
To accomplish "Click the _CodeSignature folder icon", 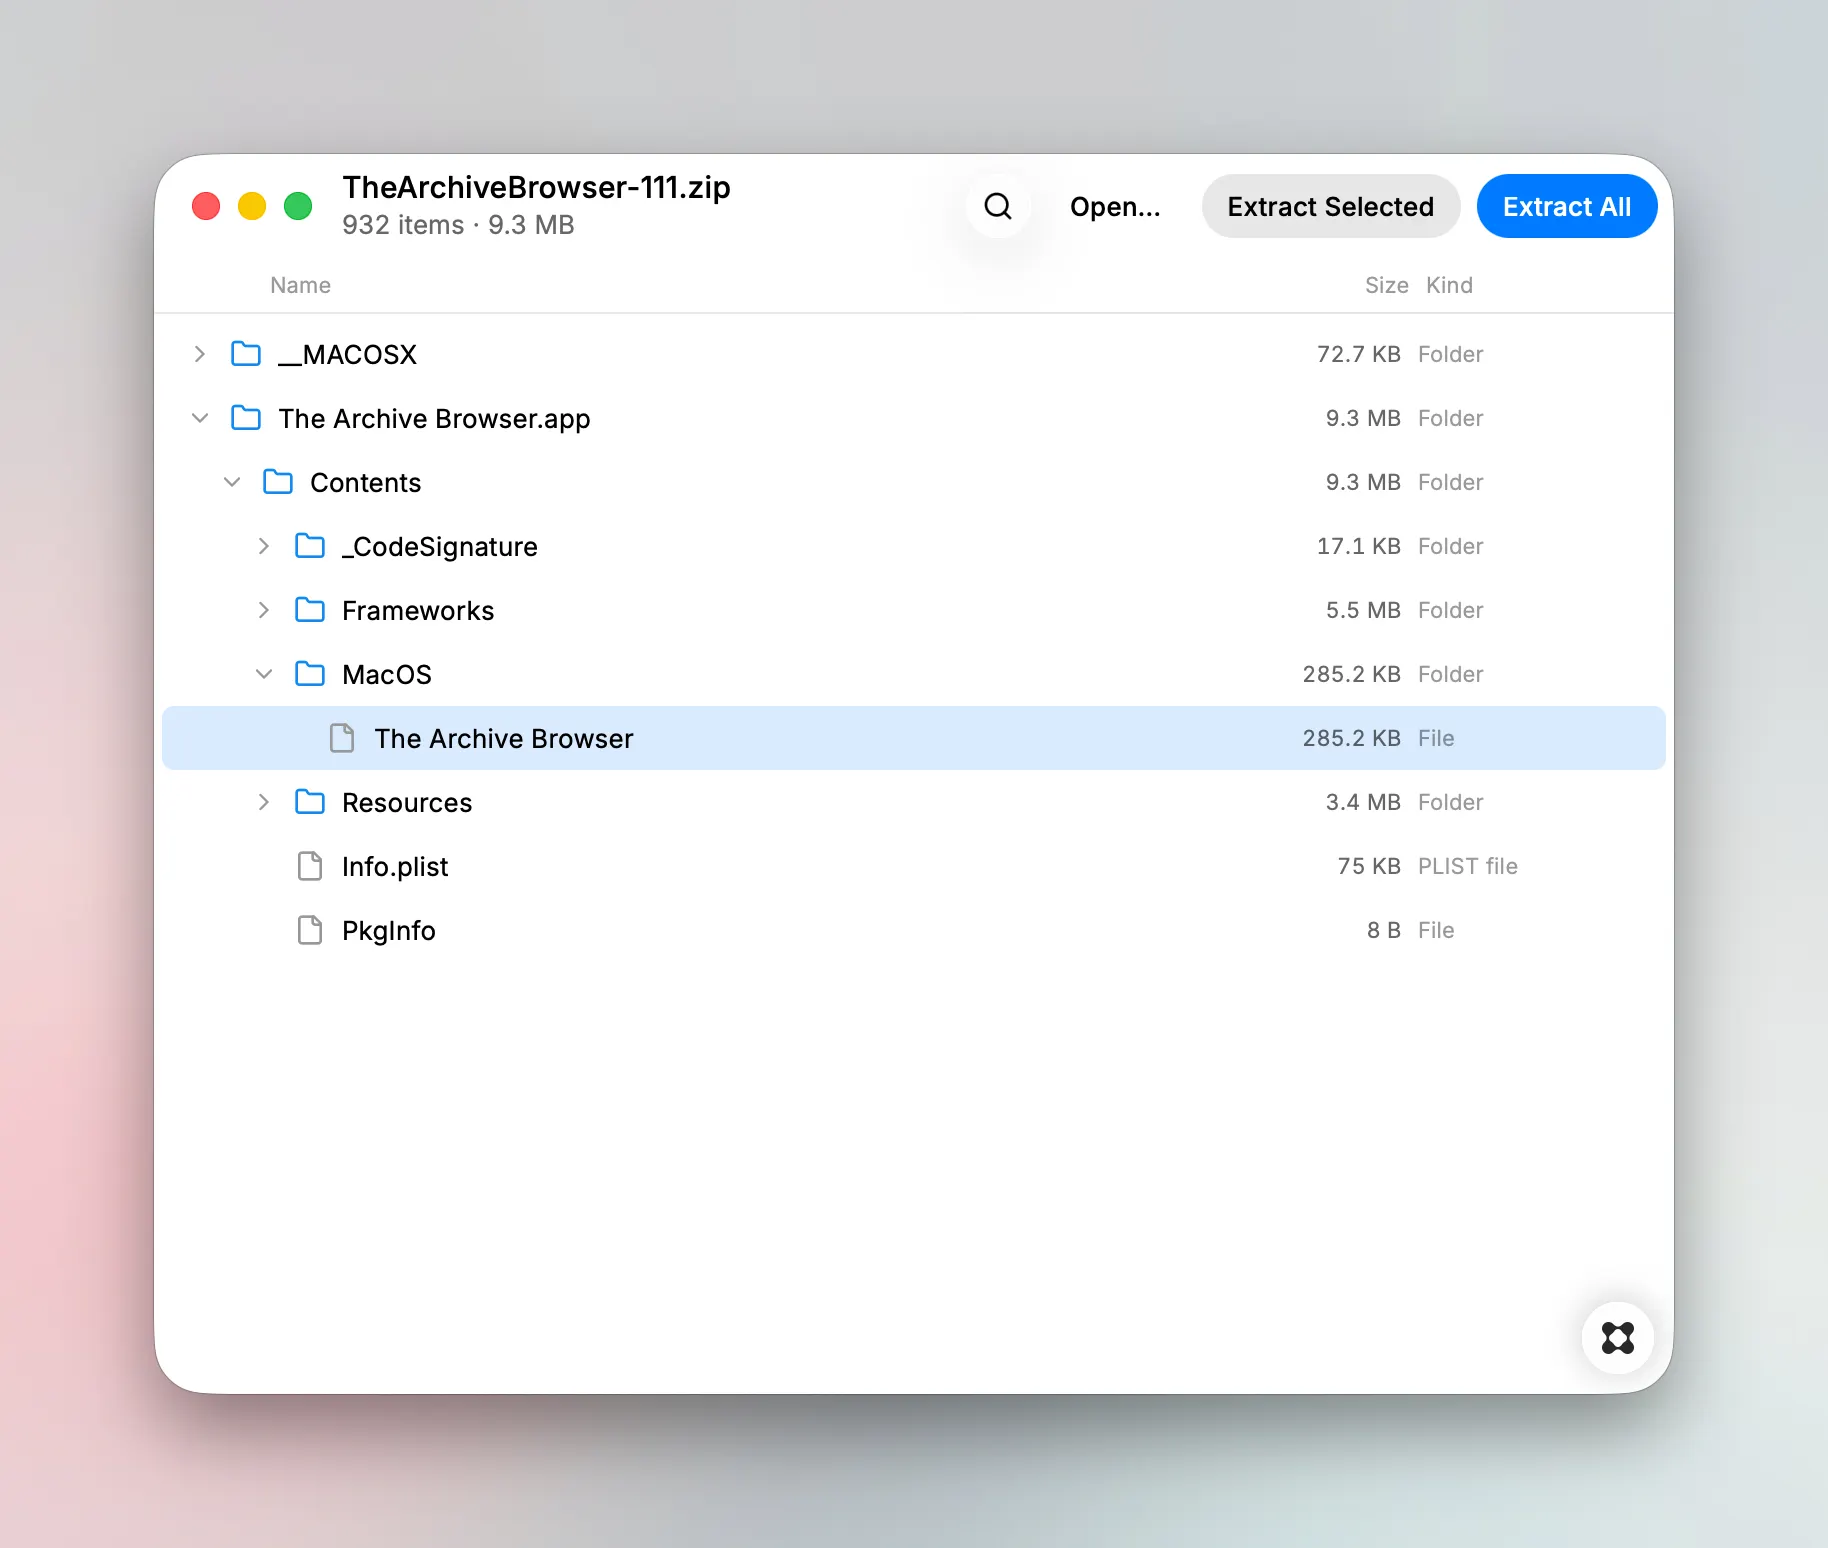I will [x=310, y=546].
